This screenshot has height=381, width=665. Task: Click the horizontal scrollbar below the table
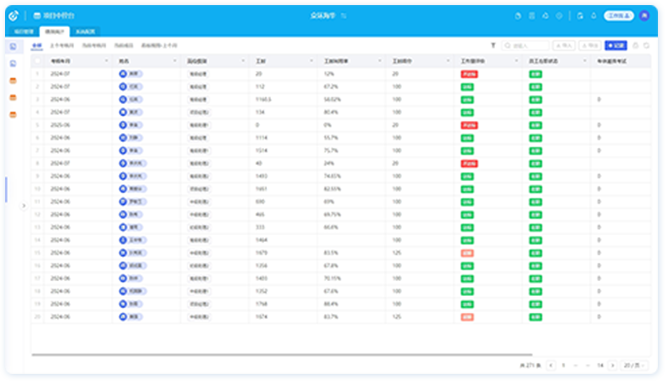(282, 355)
